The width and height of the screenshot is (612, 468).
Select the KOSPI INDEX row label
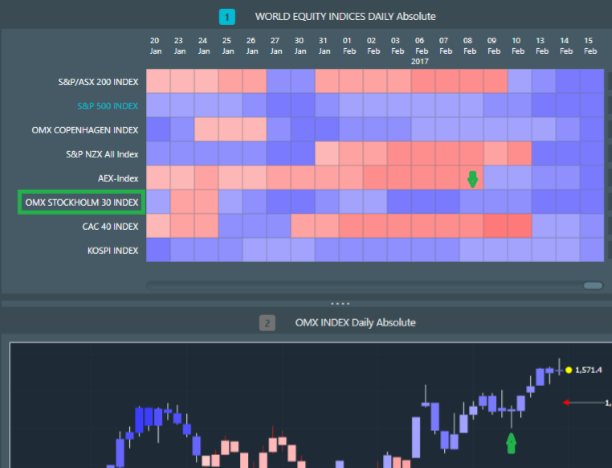[112, 251]
